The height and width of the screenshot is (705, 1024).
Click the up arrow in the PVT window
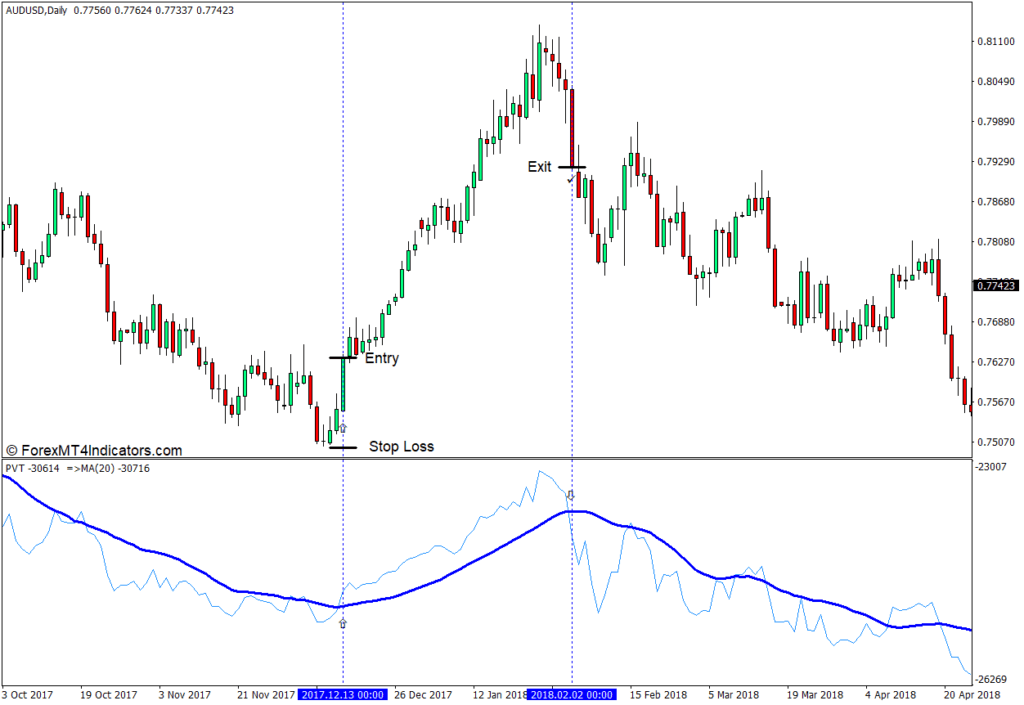point(343,623)
